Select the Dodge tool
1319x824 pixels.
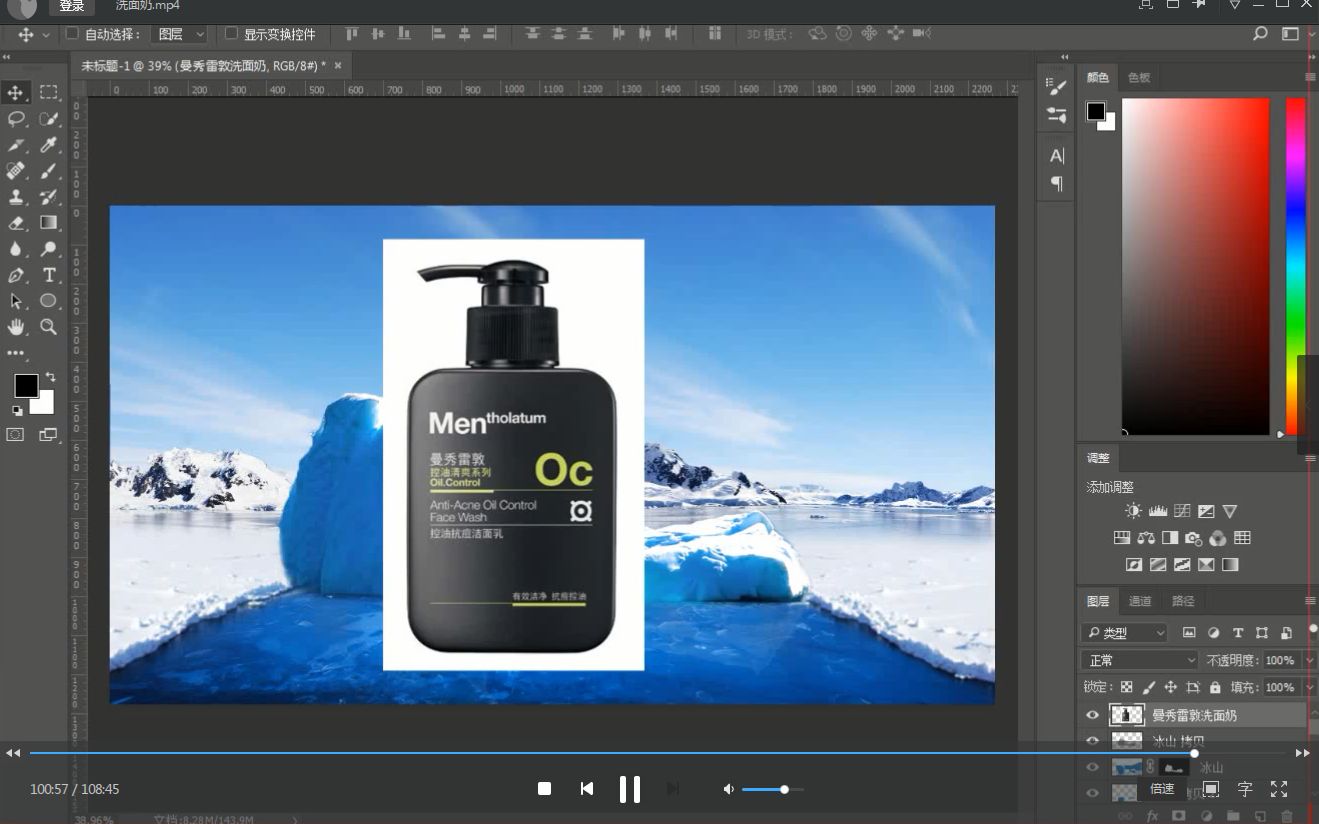point(48,249)
